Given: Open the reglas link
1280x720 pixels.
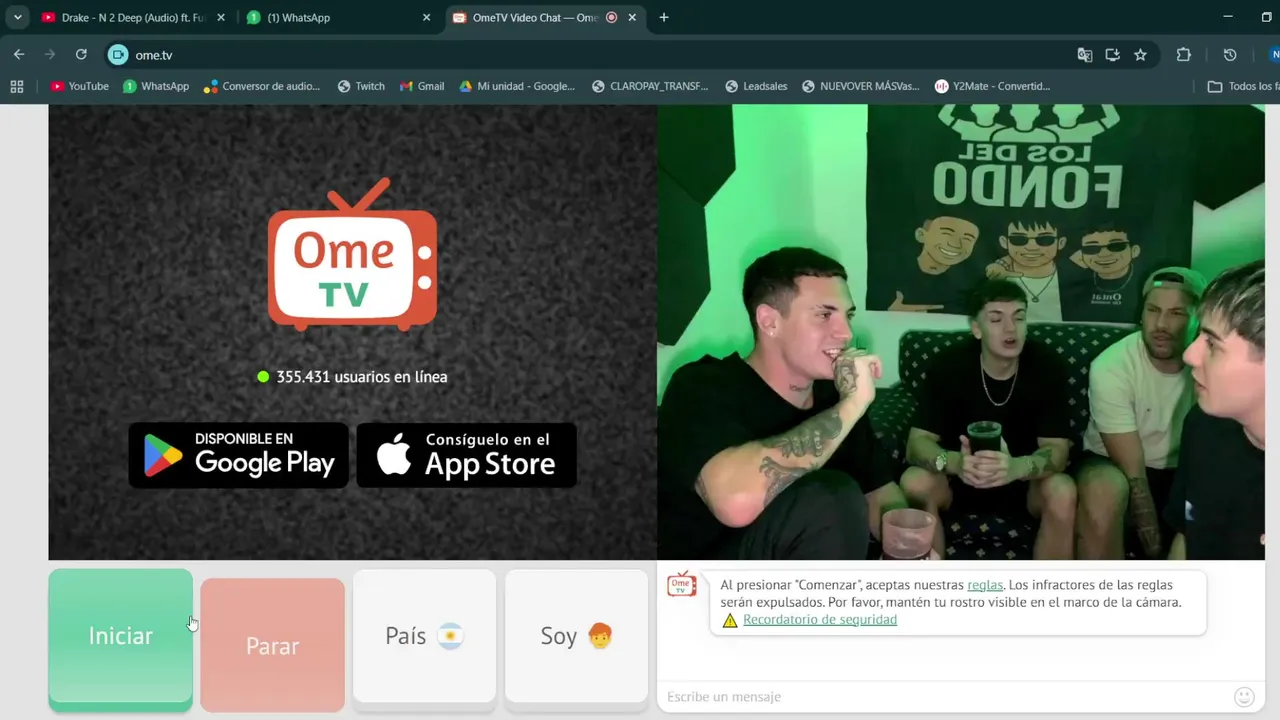Looking at the screenshot, I should click(985, 585).
